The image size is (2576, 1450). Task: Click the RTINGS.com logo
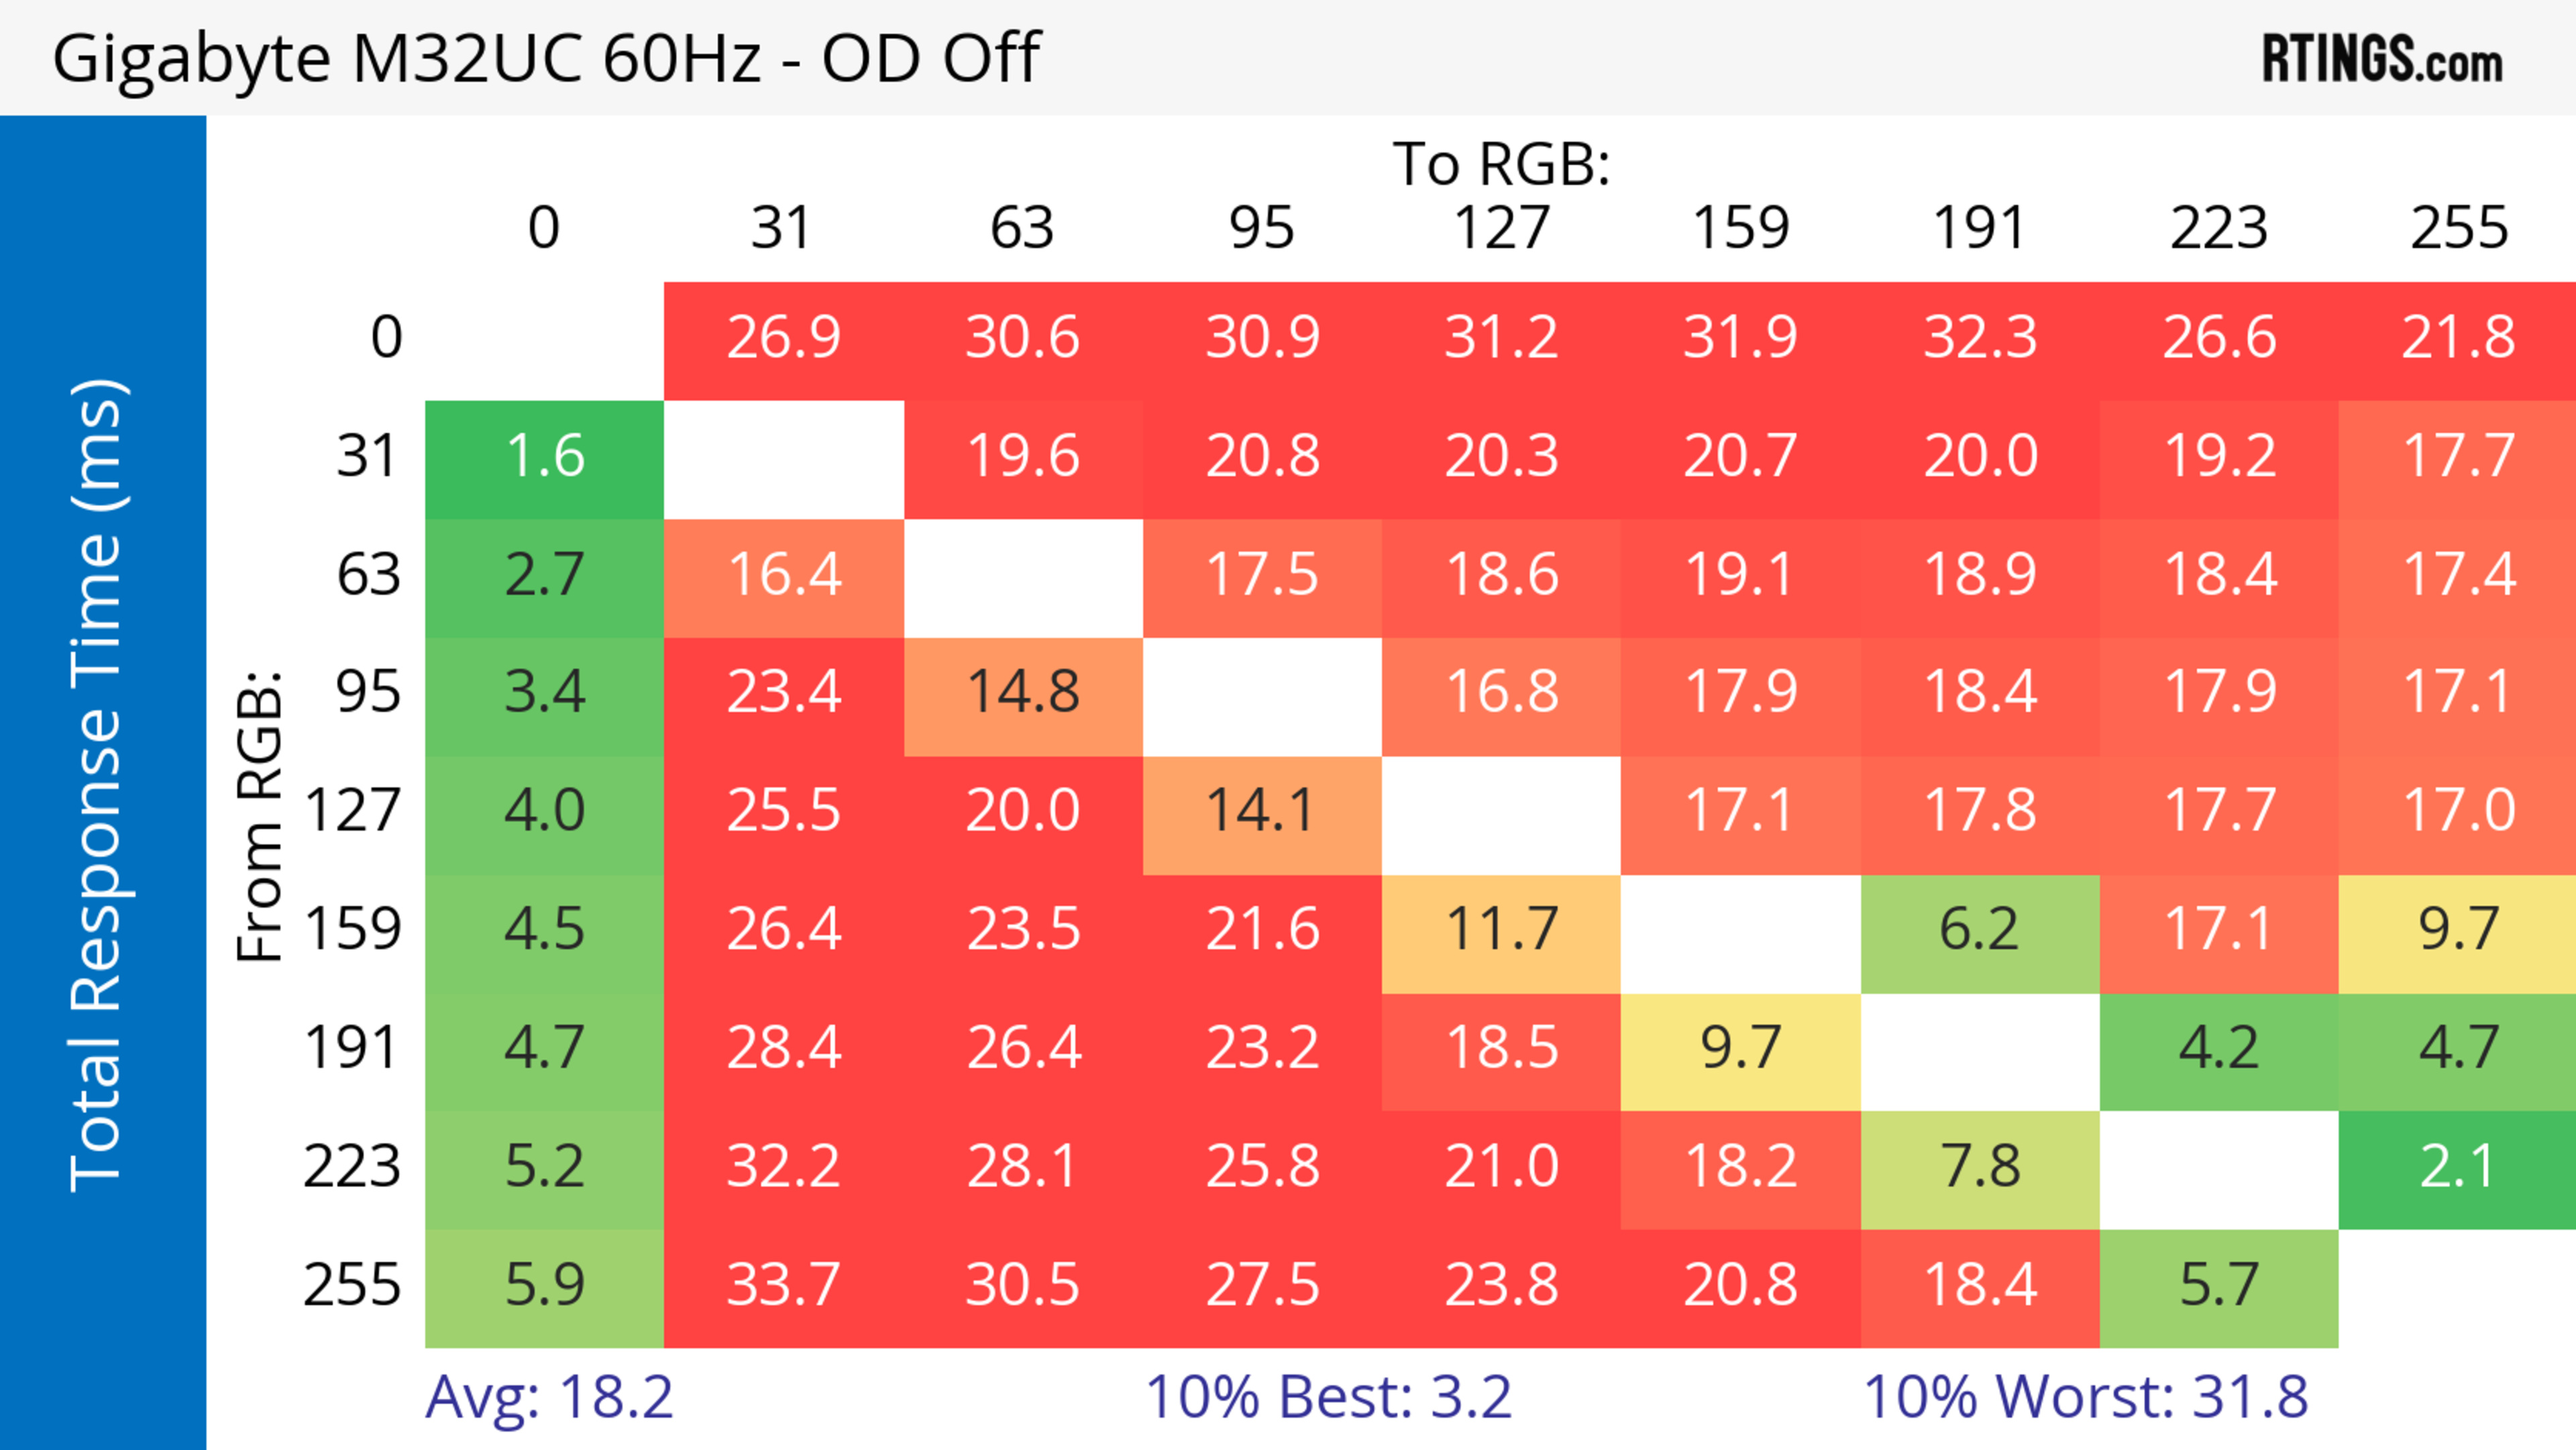point(2381,59)
